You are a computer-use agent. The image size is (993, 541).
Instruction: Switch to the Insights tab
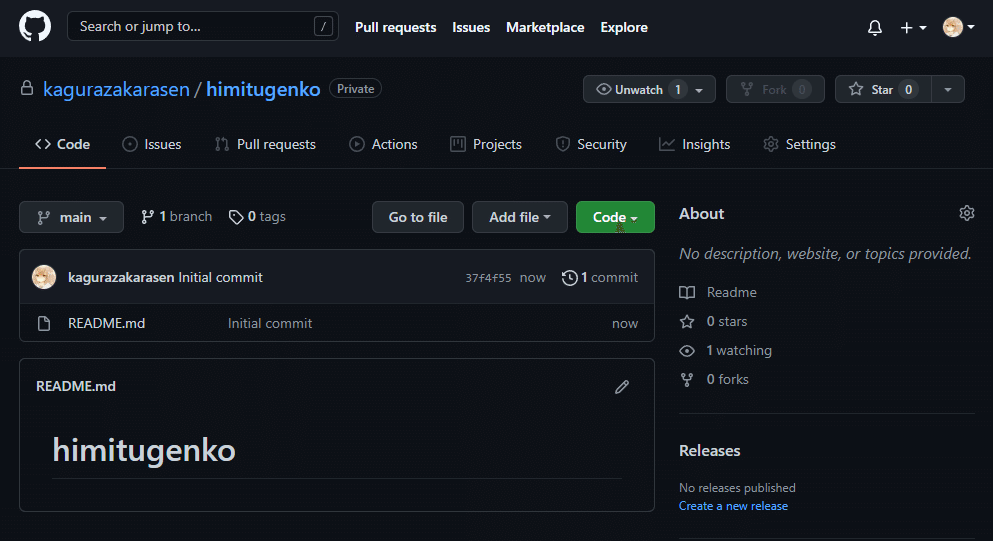click(x=695, y=144)
